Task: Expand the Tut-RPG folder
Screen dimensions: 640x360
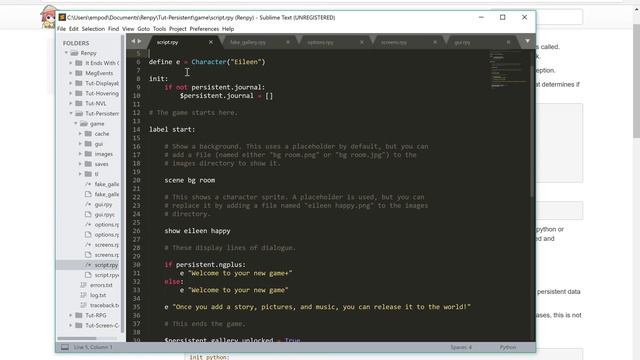Action: point(71,316)
